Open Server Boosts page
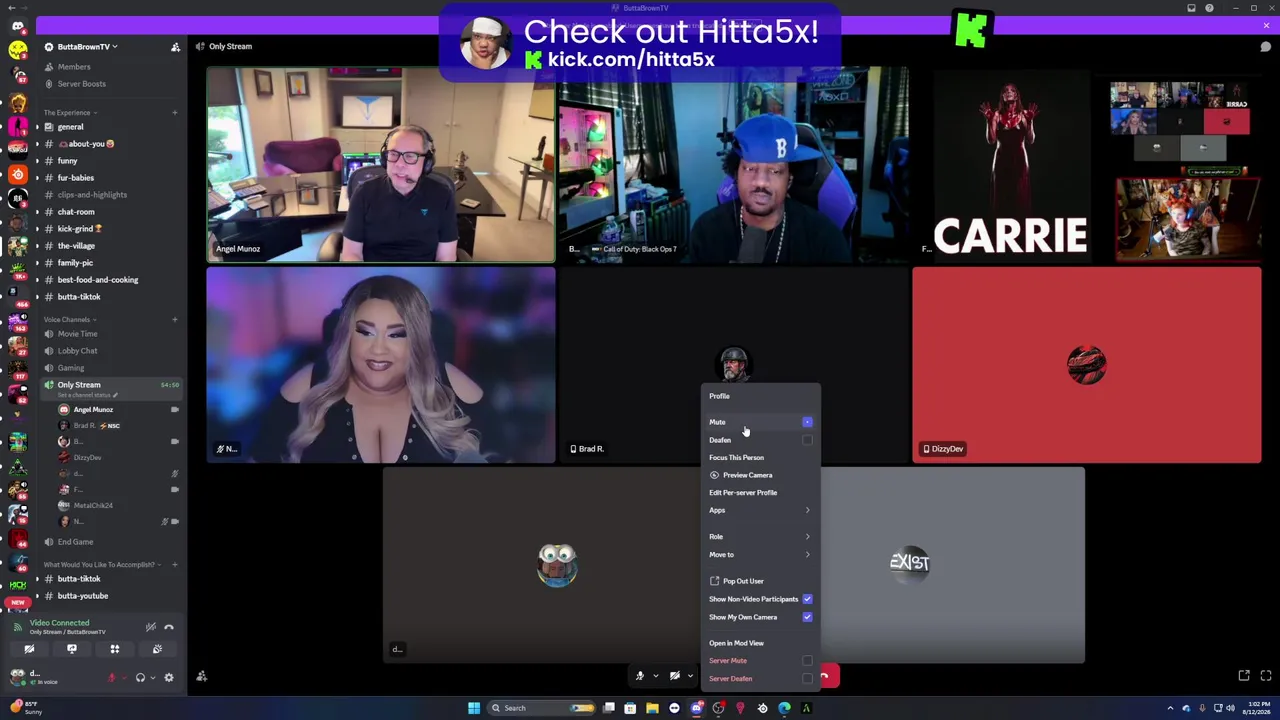1280x720 pixels. pos(110,84)
